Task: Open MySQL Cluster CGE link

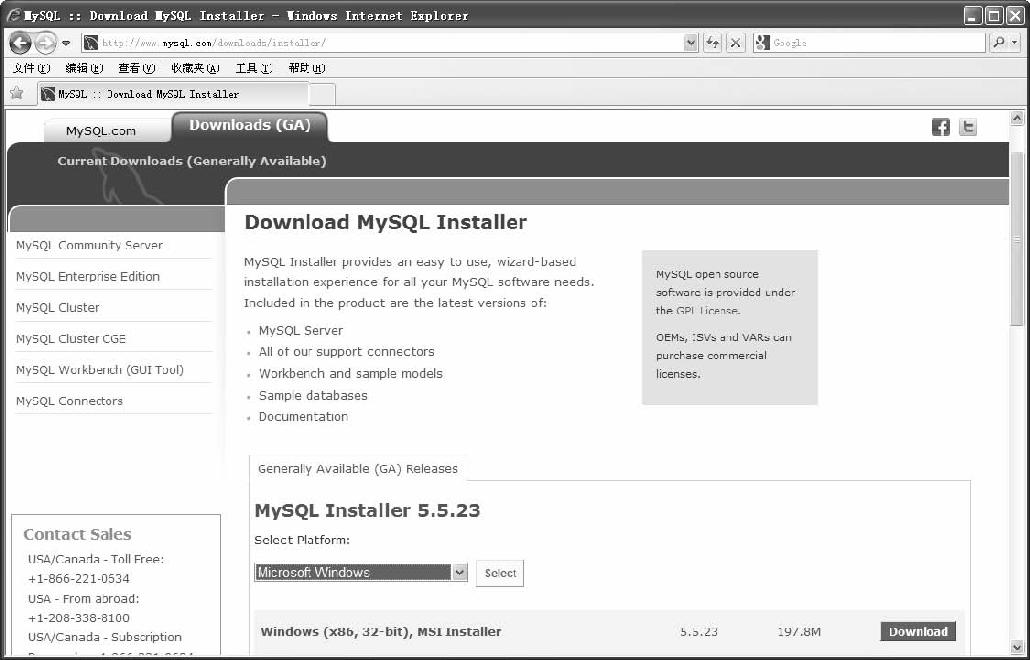Action: [x=71, y=339]
